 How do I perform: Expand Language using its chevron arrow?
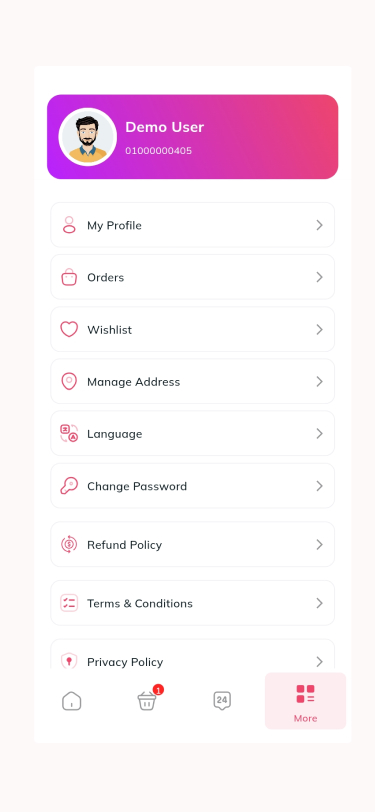click(x=320, y=433)
